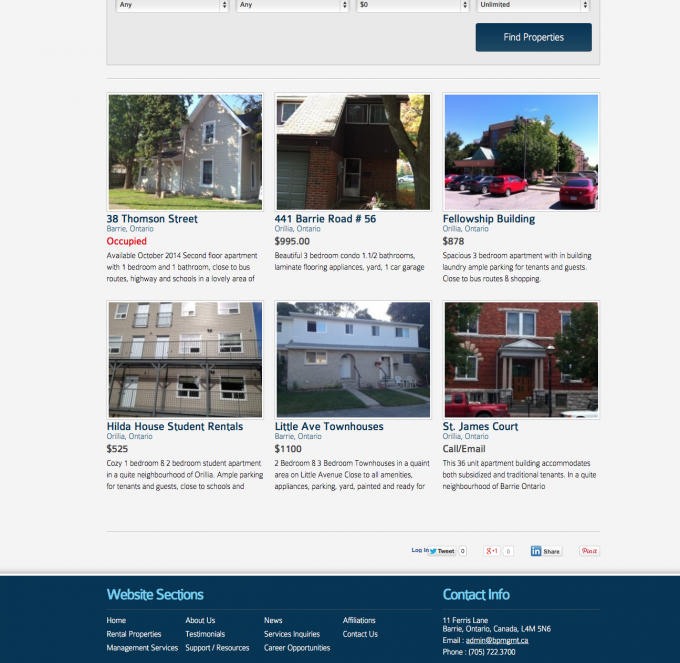This screenshot has height=663, width=680.
Task: Navigate to Career Opportunities in the footer
Action: (297, 648)
